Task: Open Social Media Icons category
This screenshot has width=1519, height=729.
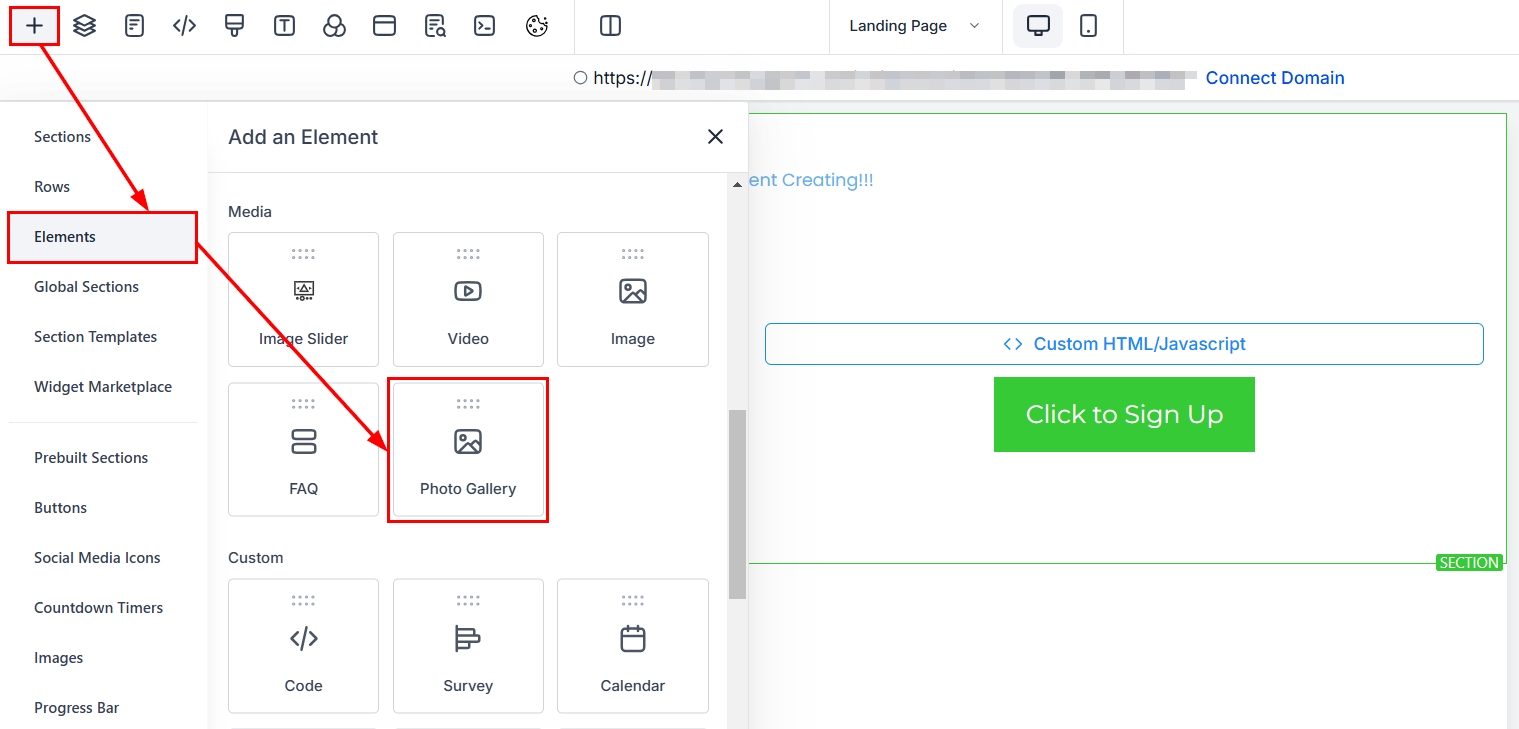Action: (97, 558)
